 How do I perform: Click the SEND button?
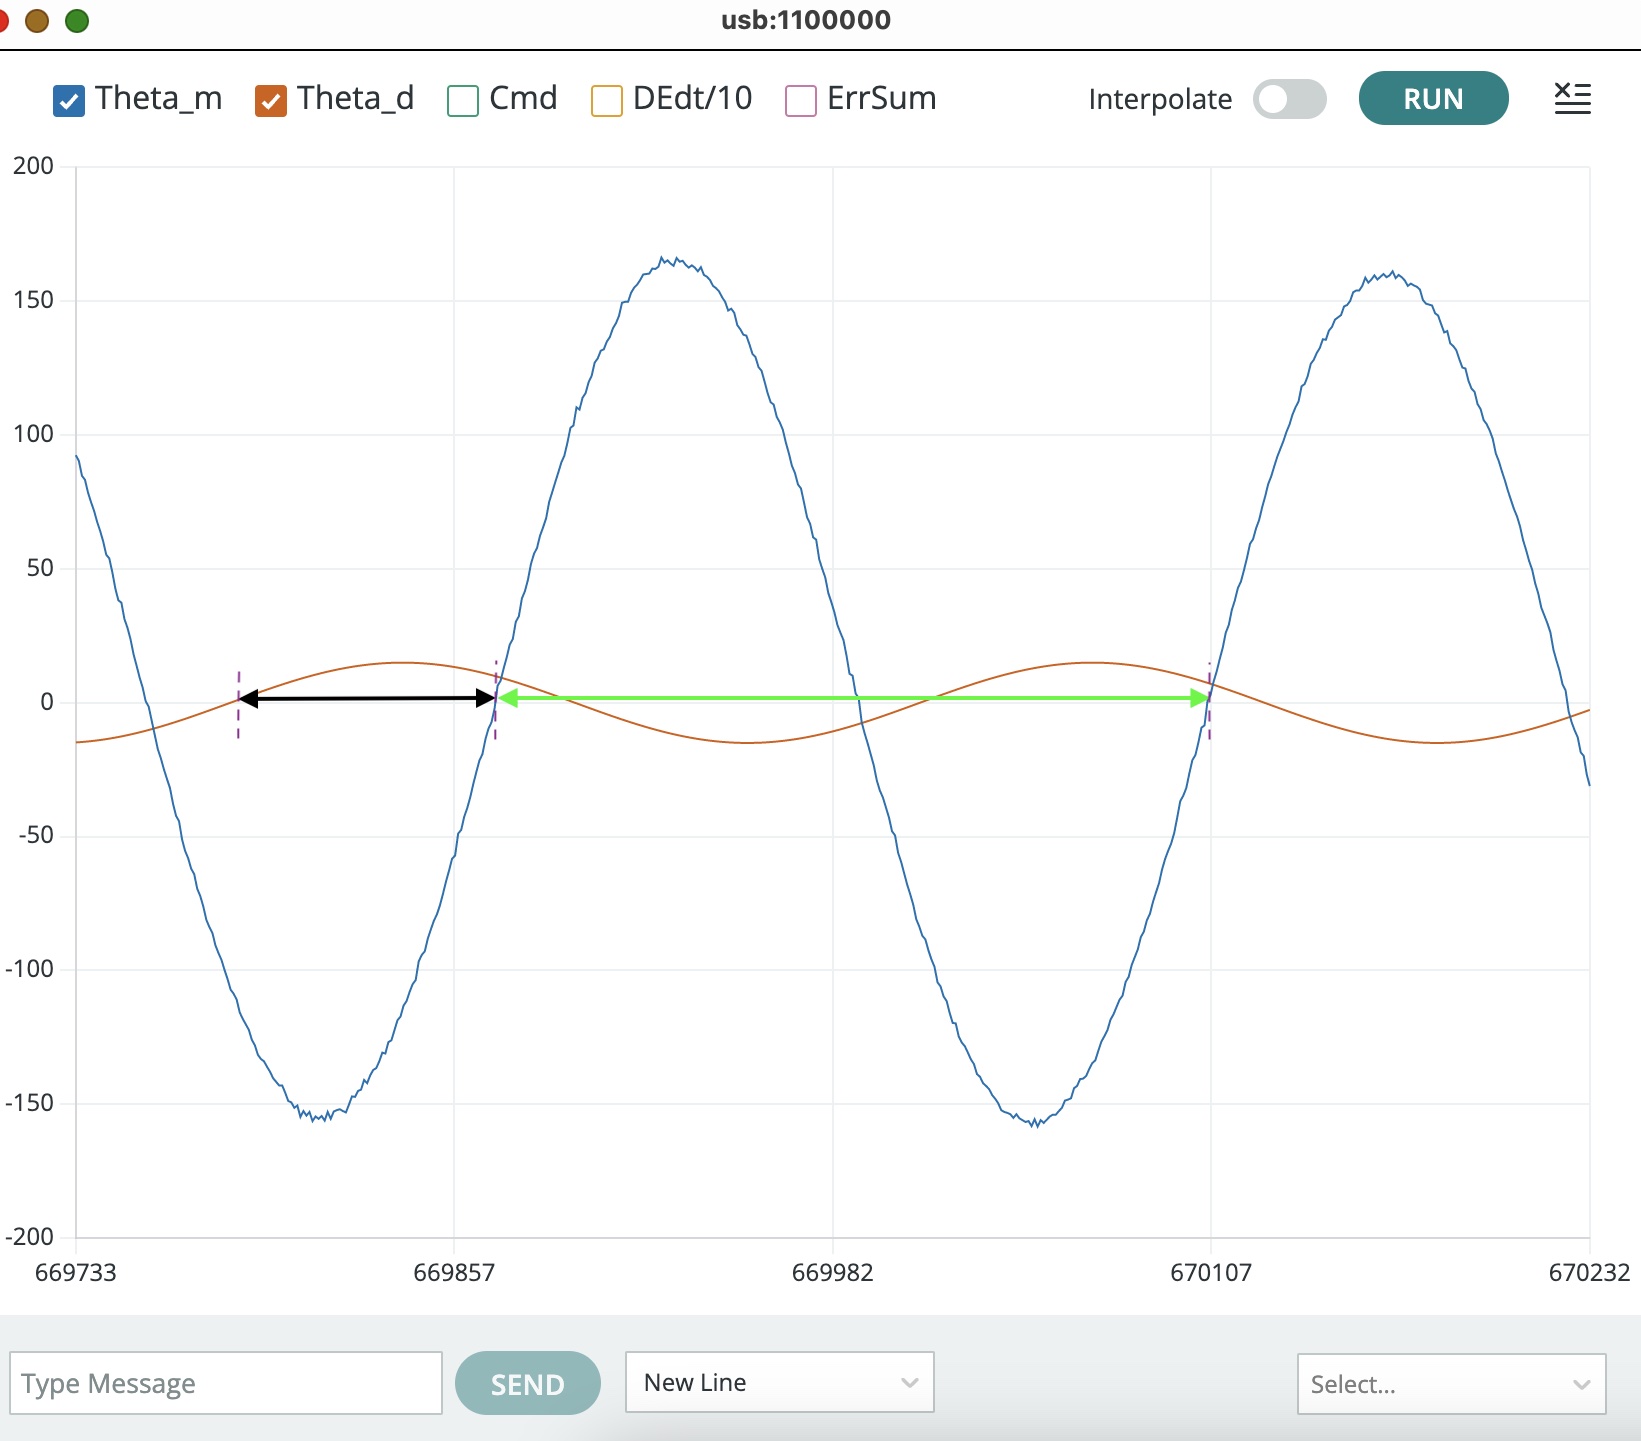click(527, 1383)
